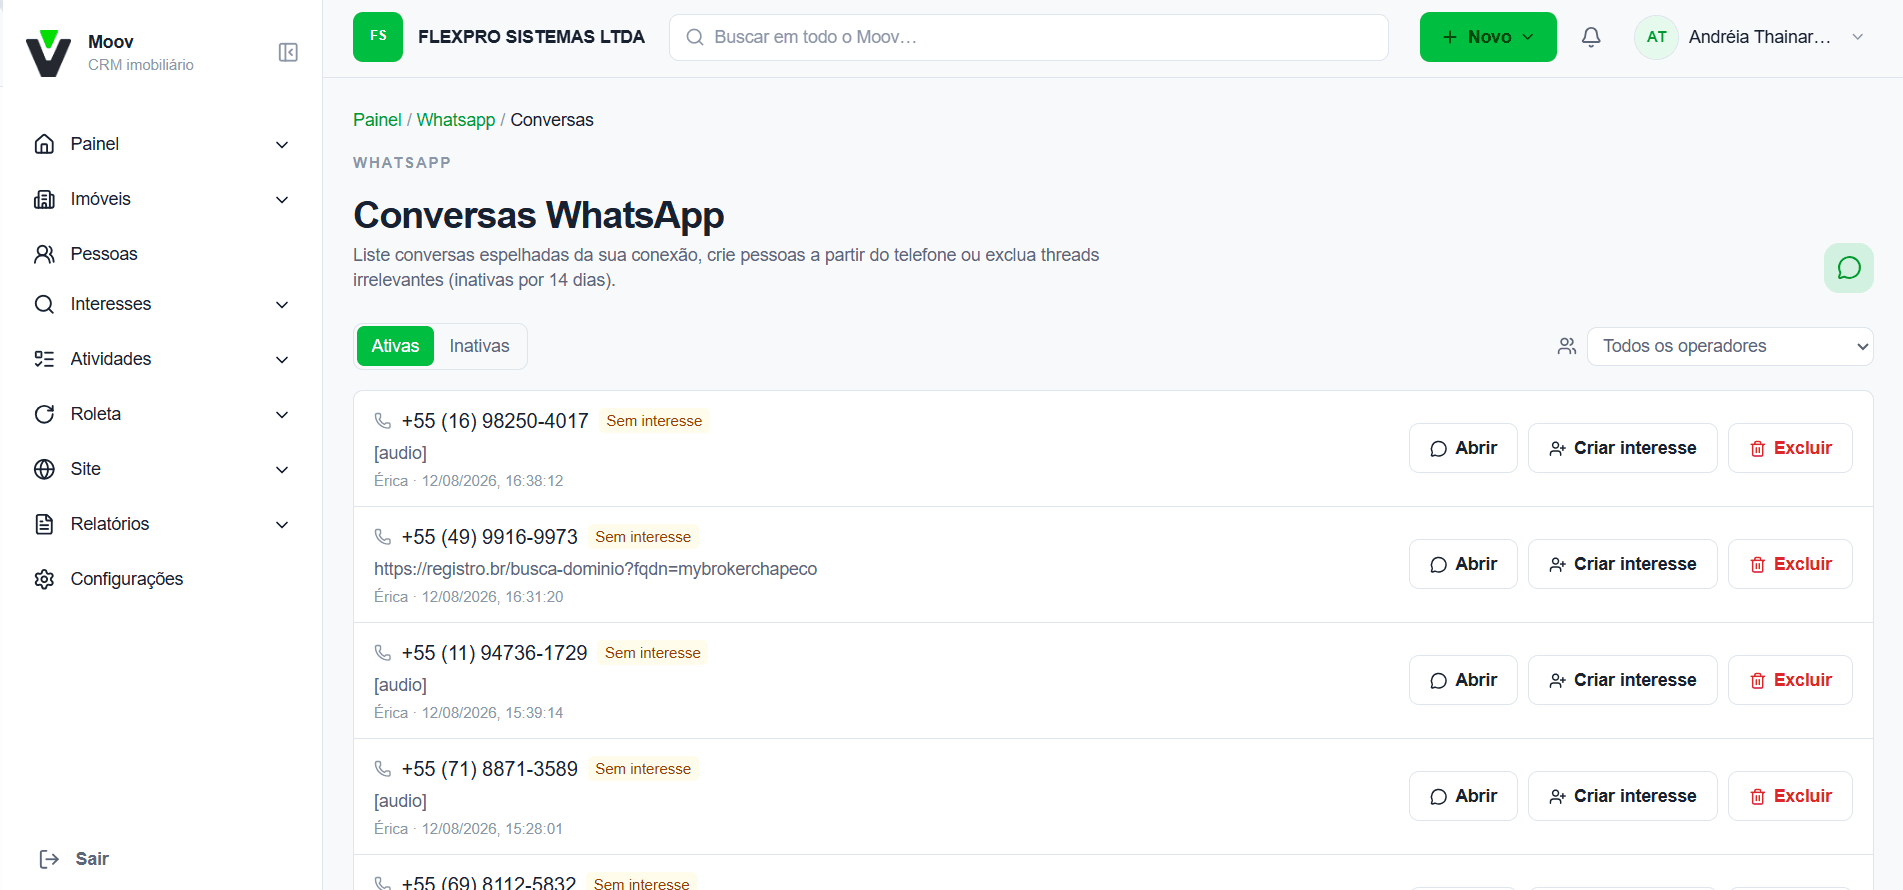Open the conversation with +55 (49) 9916-9973
The width and height of the screenshot is (1903, 890).
1463,564
